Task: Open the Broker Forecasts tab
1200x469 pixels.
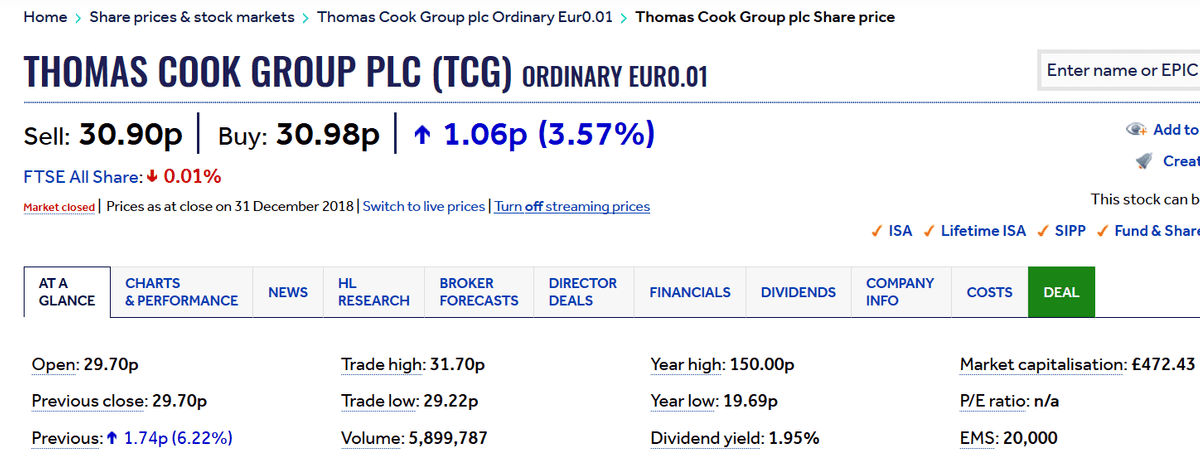Action: (x=479, y=292)
